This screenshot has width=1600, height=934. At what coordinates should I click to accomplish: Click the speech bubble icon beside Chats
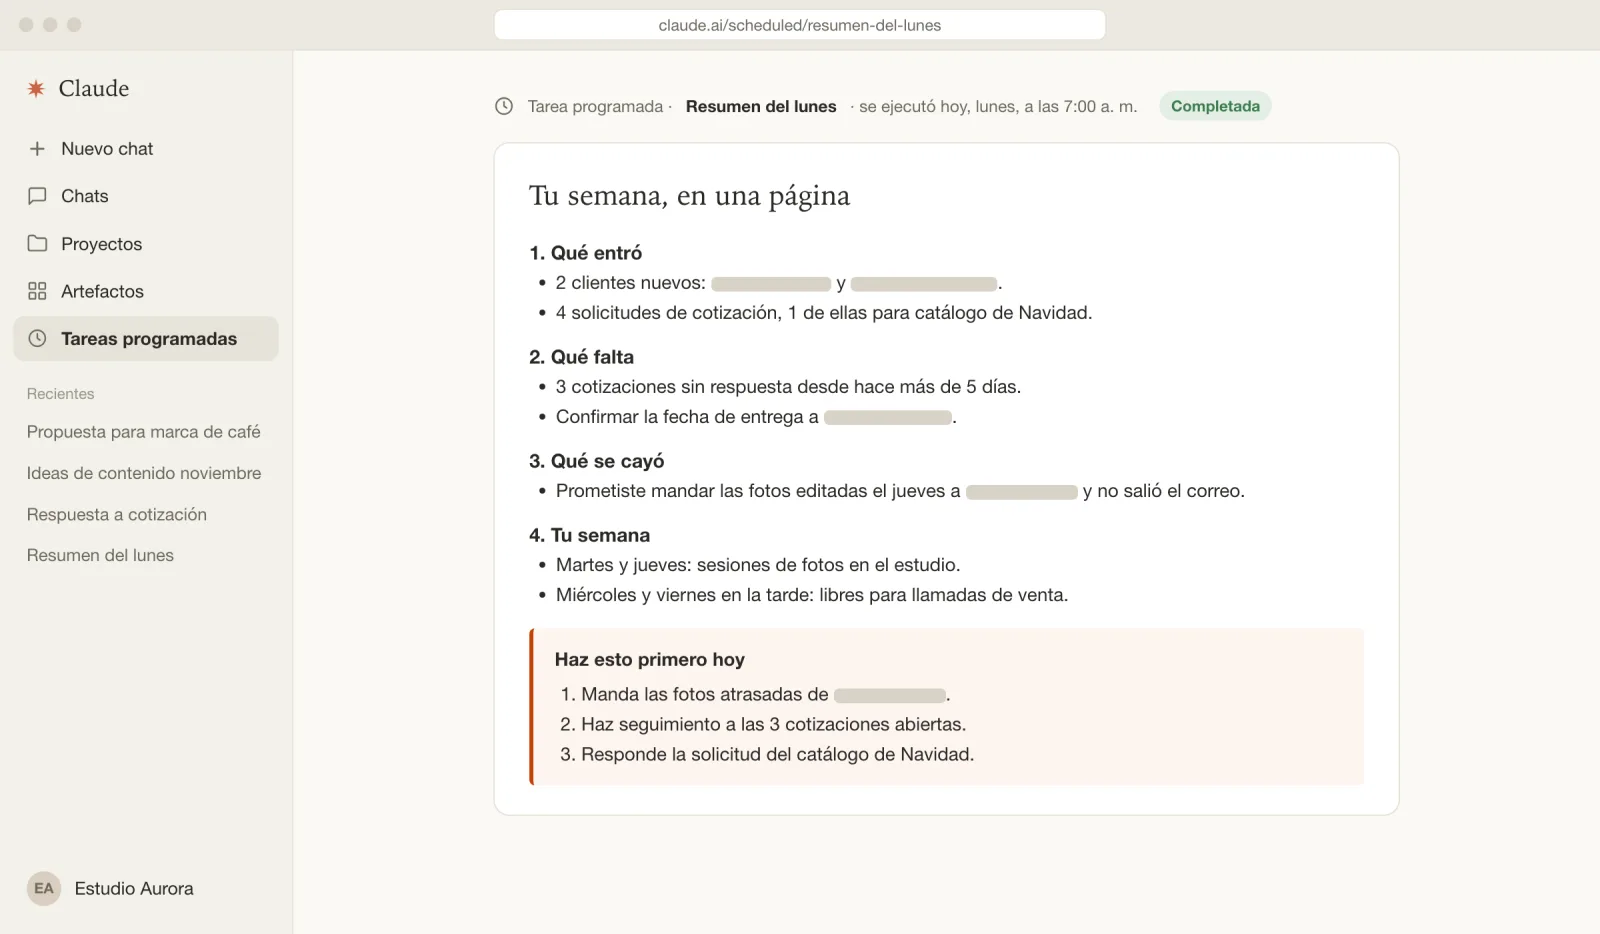[37, 196]
